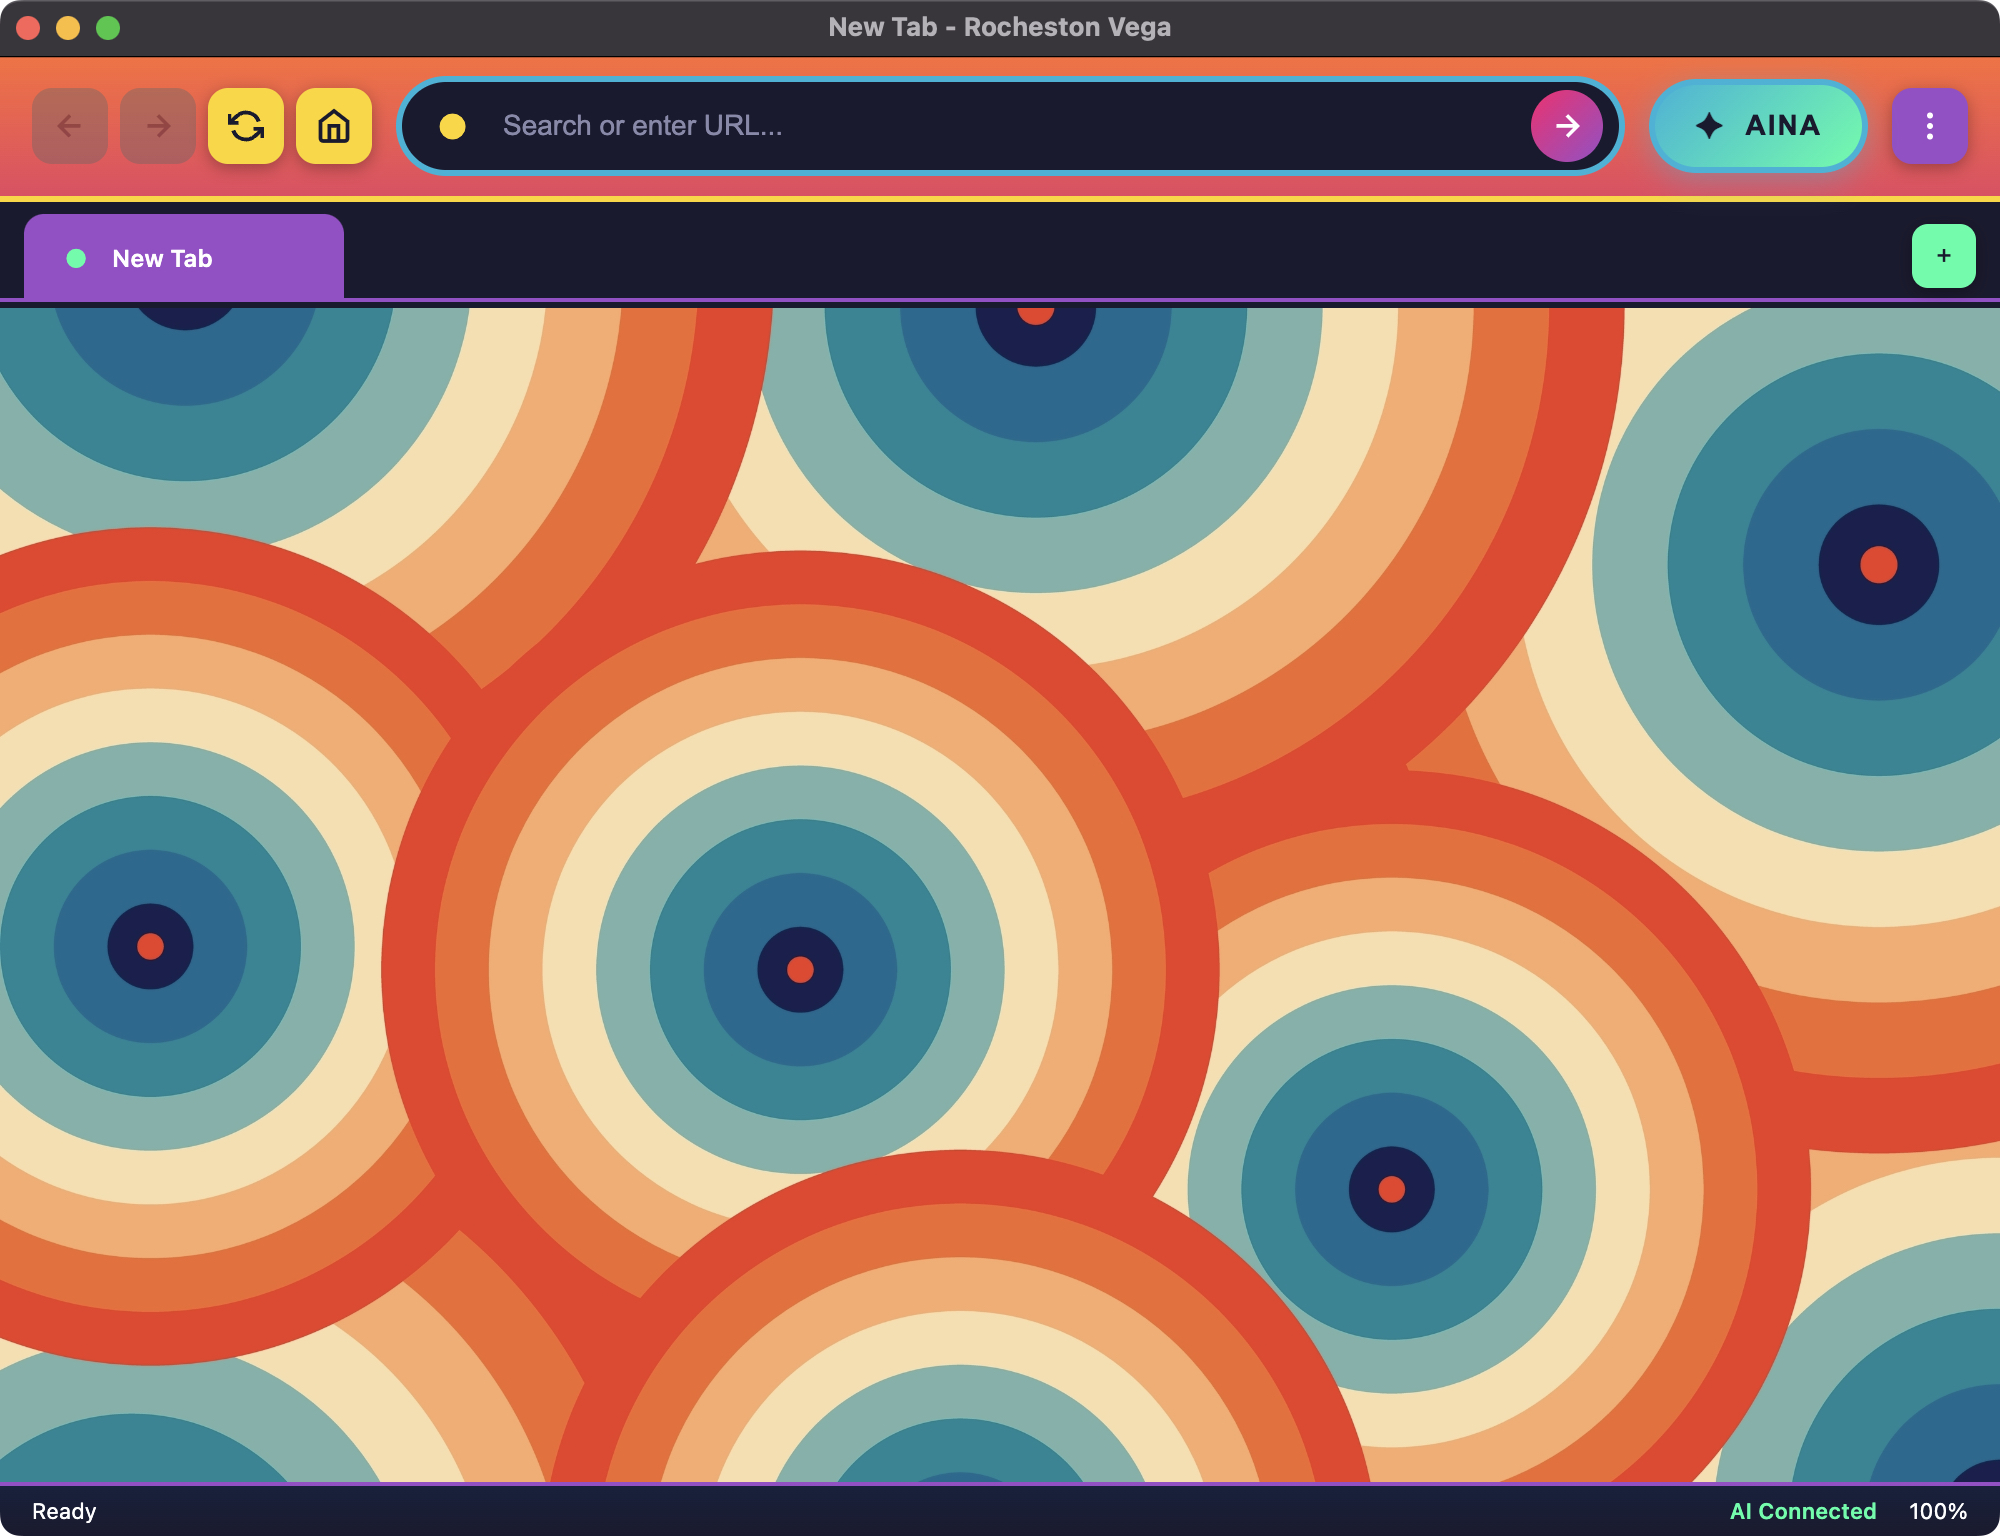
Task: Click the AI Connected status
Action: [1802, 1511]
